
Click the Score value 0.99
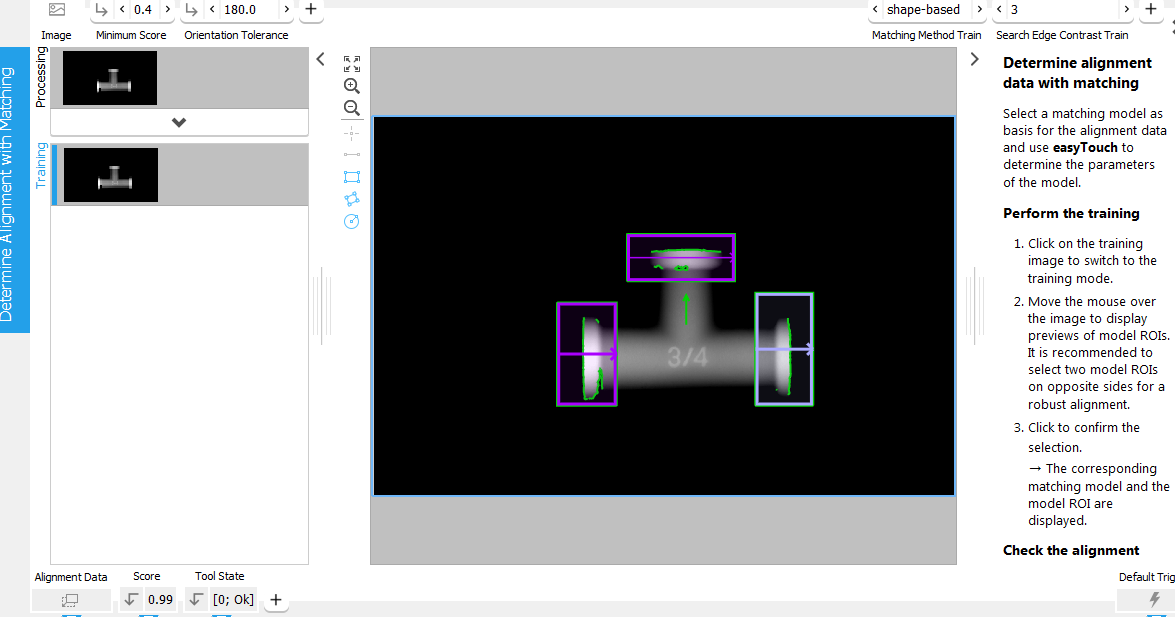160,599
